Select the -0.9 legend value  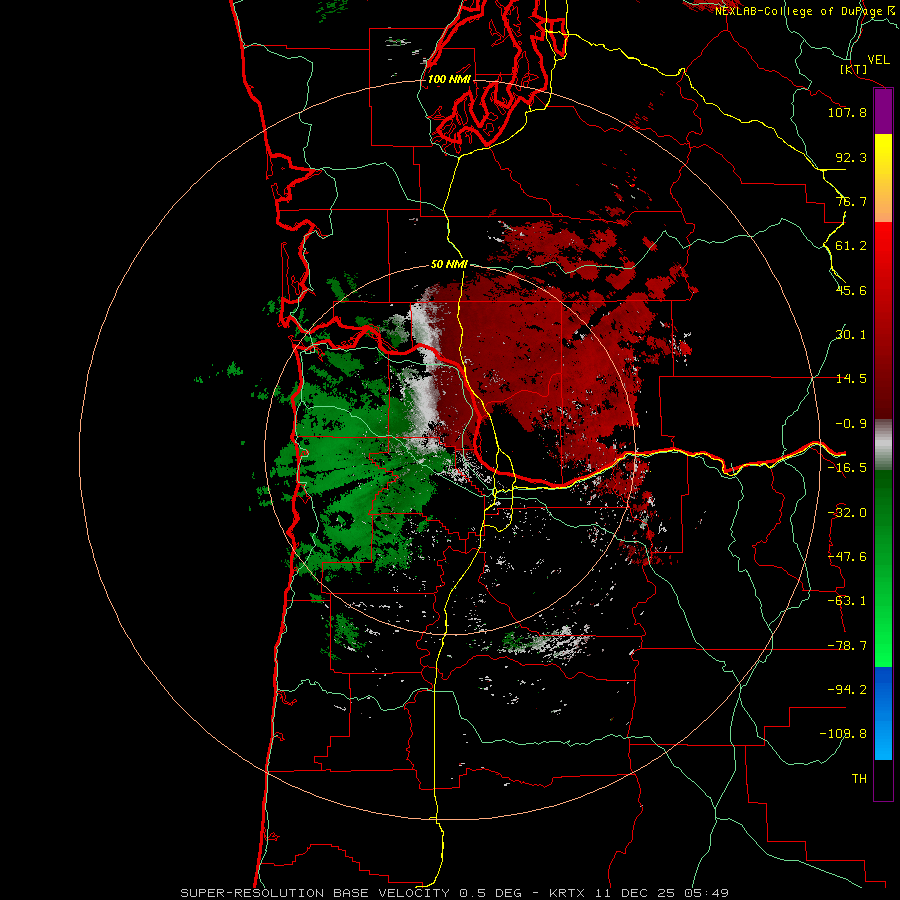tap(851, 424)
